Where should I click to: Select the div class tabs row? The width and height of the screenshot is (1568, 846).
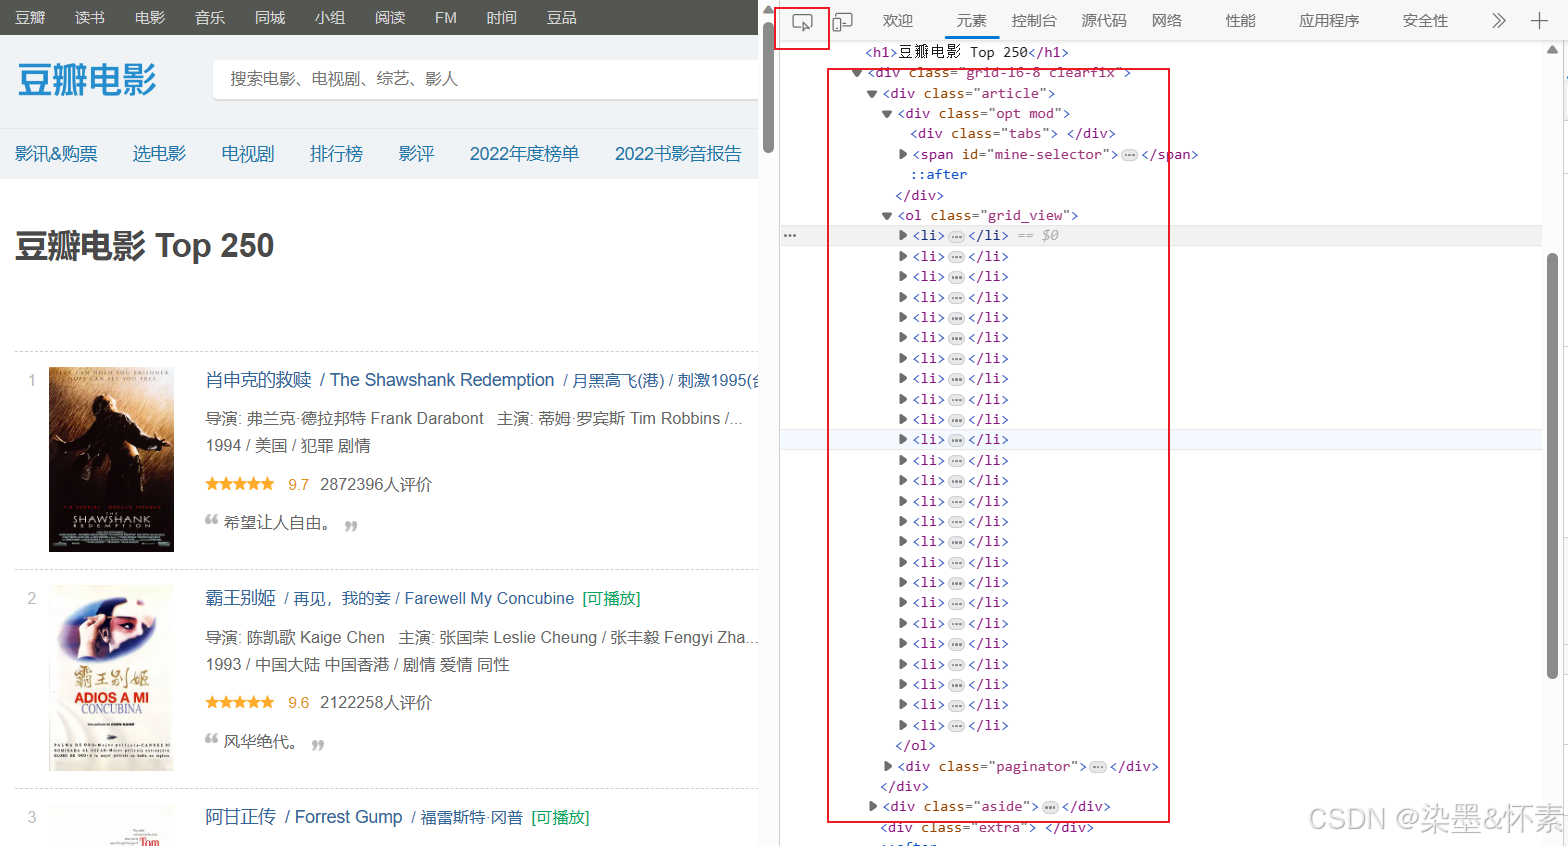coord(1013,133)
